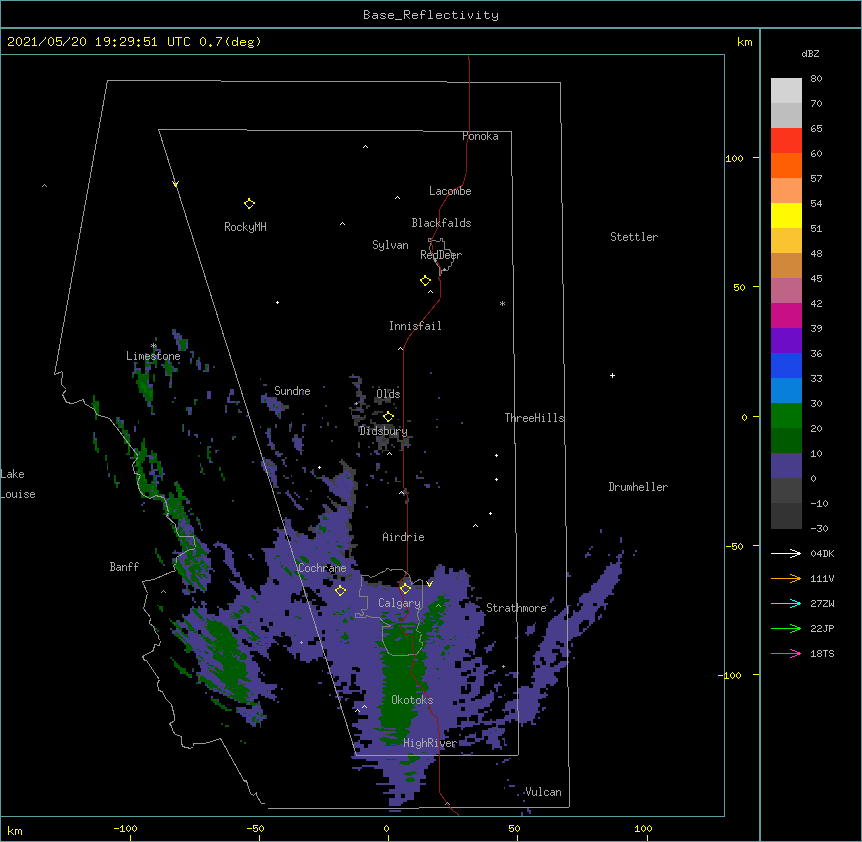Click the RockyMH label
The width and height of the screenshot is (862, 842).
(245, 227)
